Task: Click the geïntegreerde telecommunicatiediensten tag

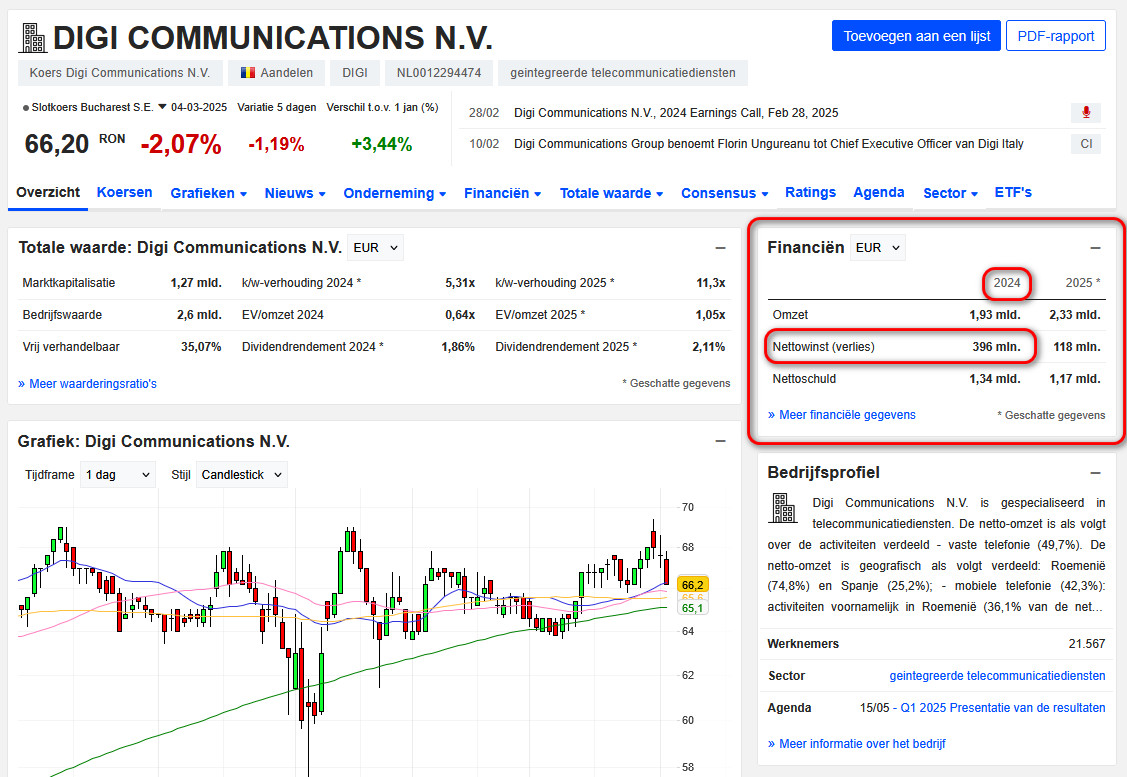Action: [622, 73]
